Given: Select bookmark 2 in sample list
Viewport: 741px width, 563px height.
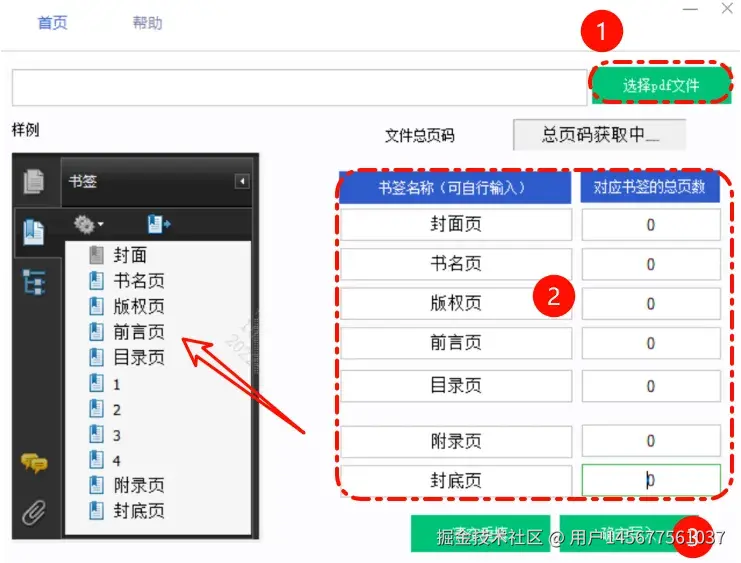Looking at the screenshot, I should point(105,409).
